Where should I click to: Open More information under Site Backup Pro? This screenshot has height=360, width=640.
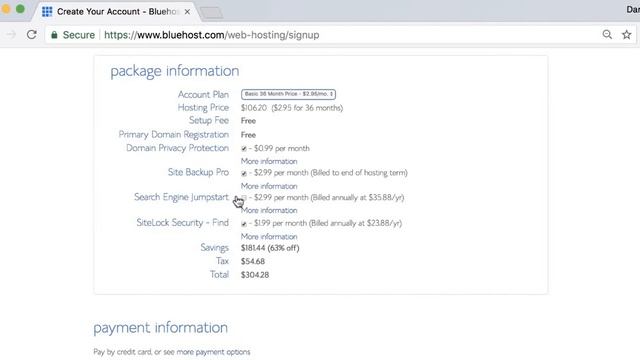269,186
